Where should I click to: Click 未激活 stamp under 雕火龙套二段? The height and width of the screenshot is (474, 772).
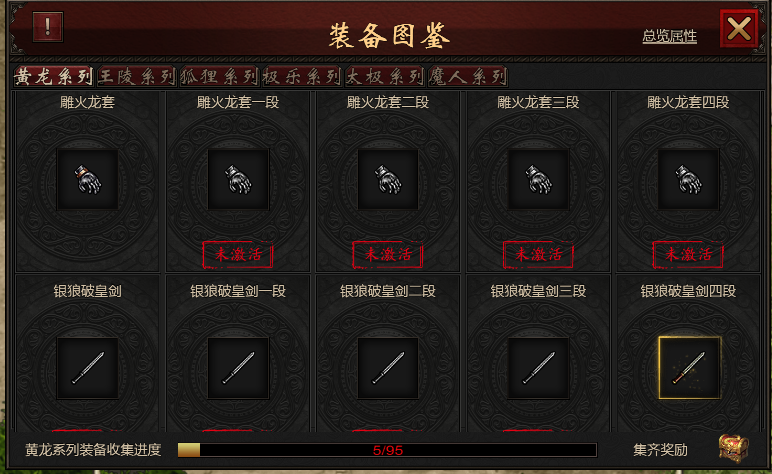[x=388, y=254]
